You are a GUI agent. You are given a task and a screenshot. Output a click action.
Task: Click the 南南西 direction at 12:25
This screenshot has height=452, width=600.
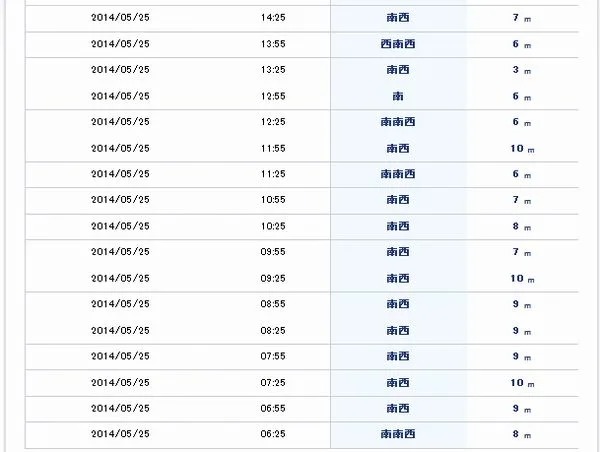398,122
